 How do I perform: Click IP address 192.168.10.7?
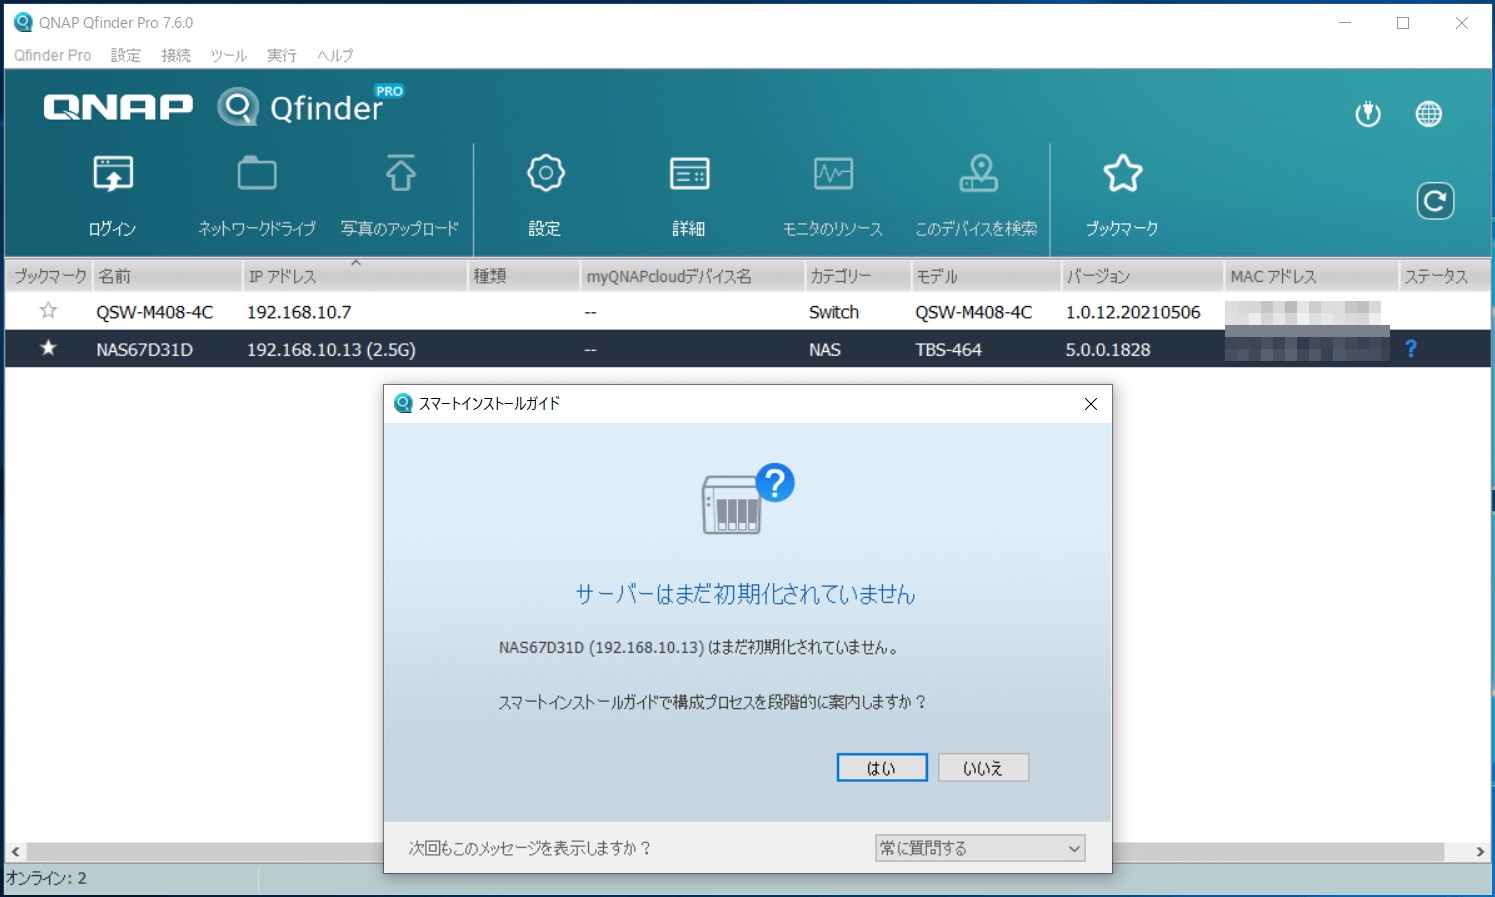pos(299,312)
